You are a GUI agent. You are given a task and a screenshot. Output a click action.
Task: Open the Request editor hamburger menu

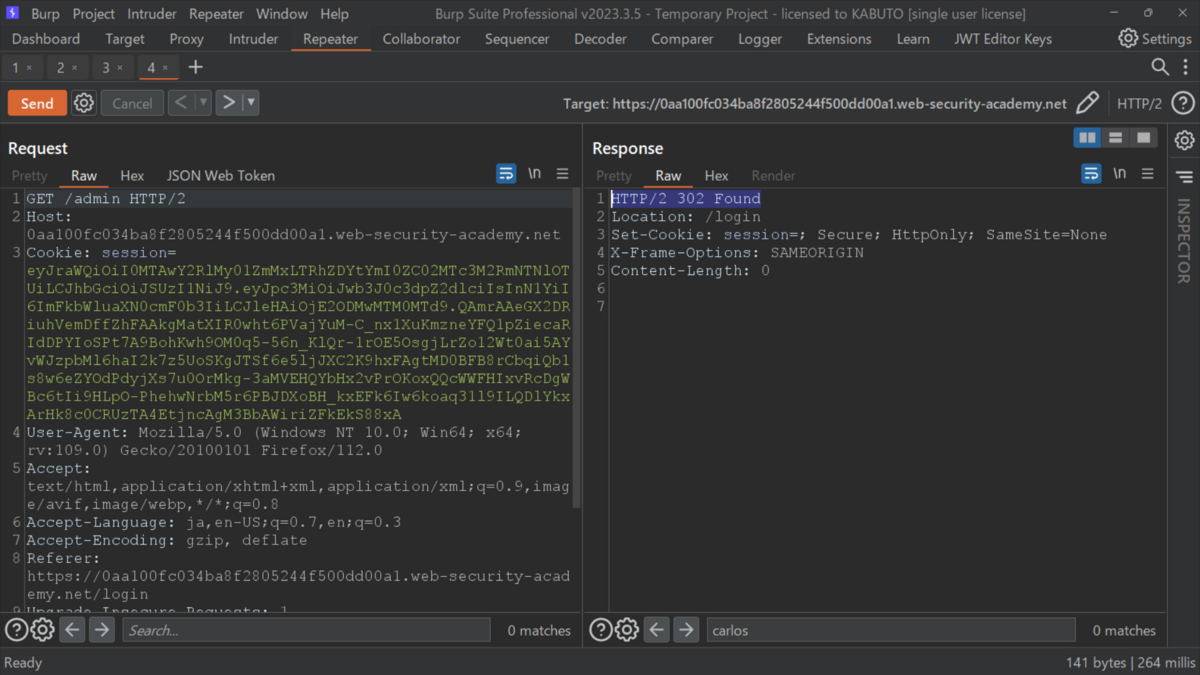563,174
